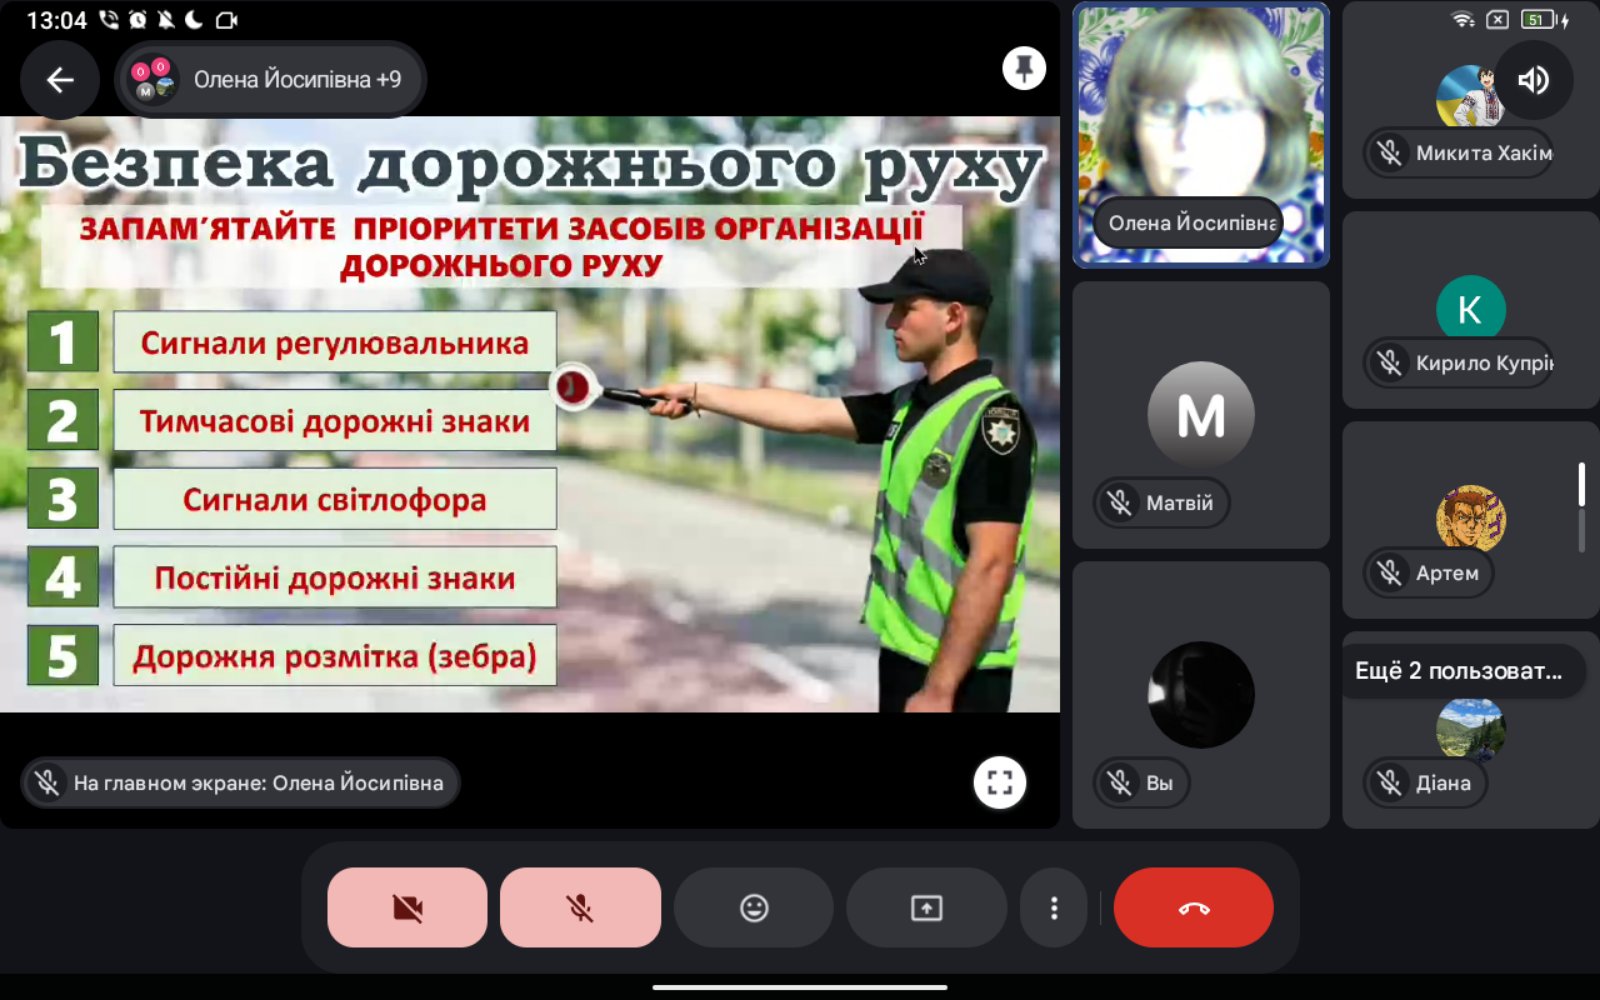The height and width of the screenshot is (1000, 1600).
Task: Select the Артем participant tile
Action: click(x=1471, y=520)
